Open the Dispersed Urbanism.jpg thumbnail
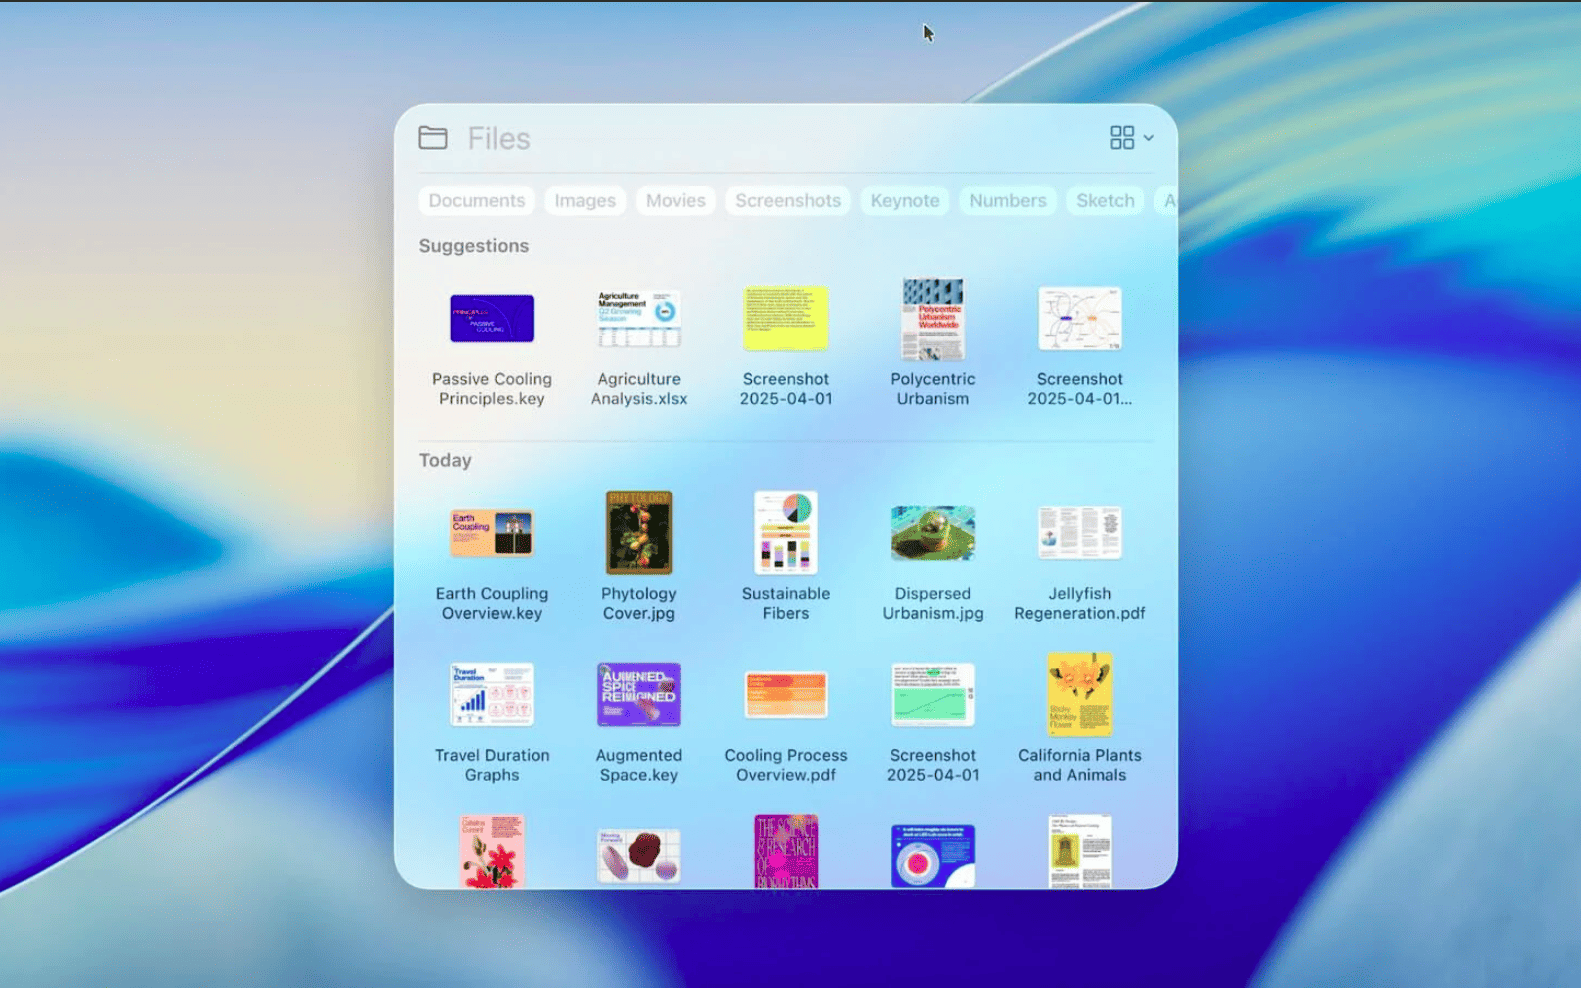The width and height of the screenshot is (1581, 988). [x=933, y=533]
